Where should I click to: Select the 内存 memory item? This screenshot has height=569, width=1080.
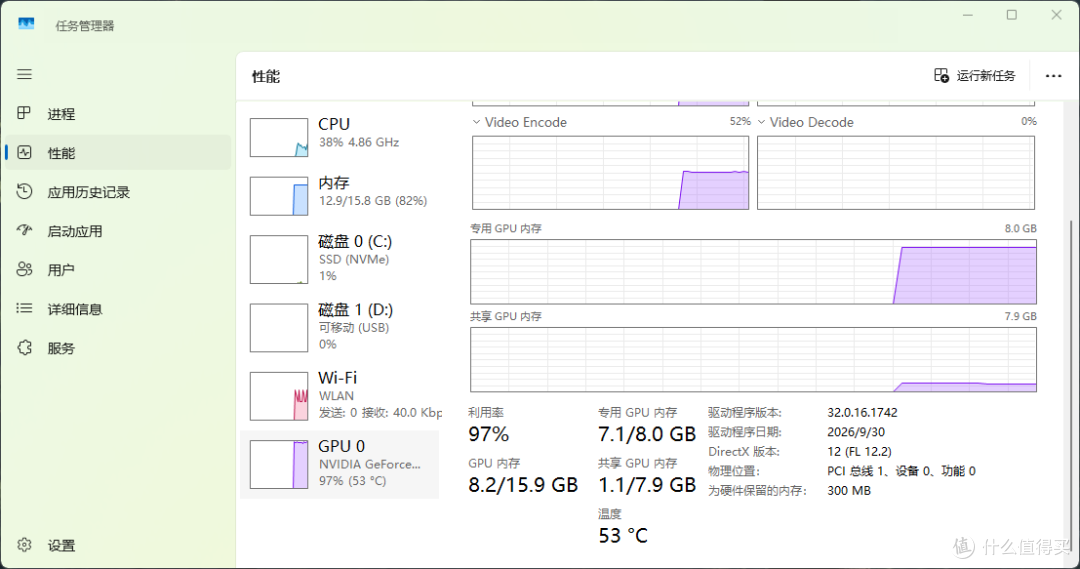340,195
